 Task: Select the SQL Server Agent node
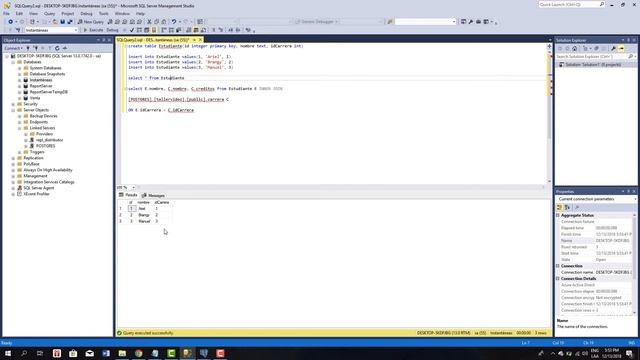(38, 188)
